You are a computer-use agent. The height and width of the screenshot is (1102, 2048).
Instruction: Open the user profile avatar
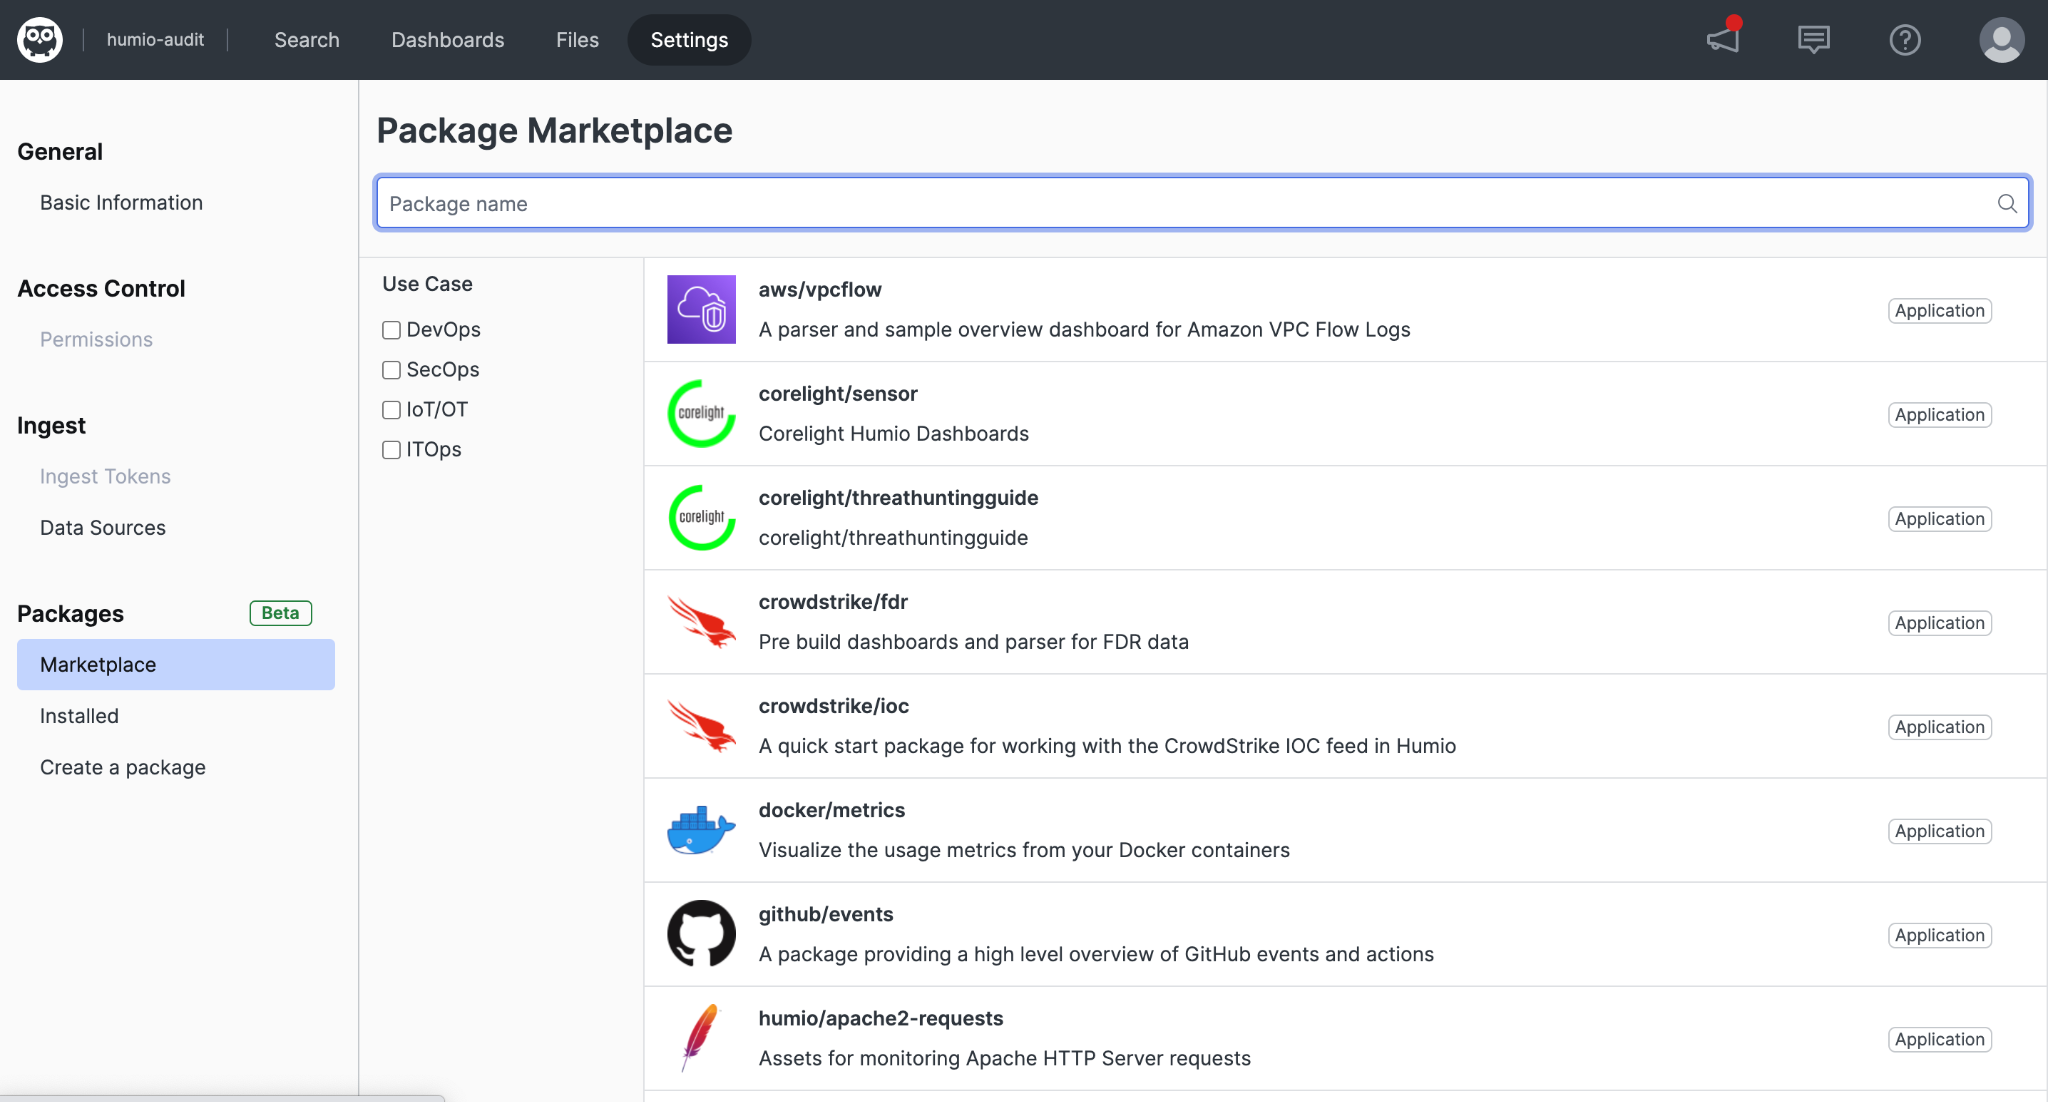[x=2002, y=40]
